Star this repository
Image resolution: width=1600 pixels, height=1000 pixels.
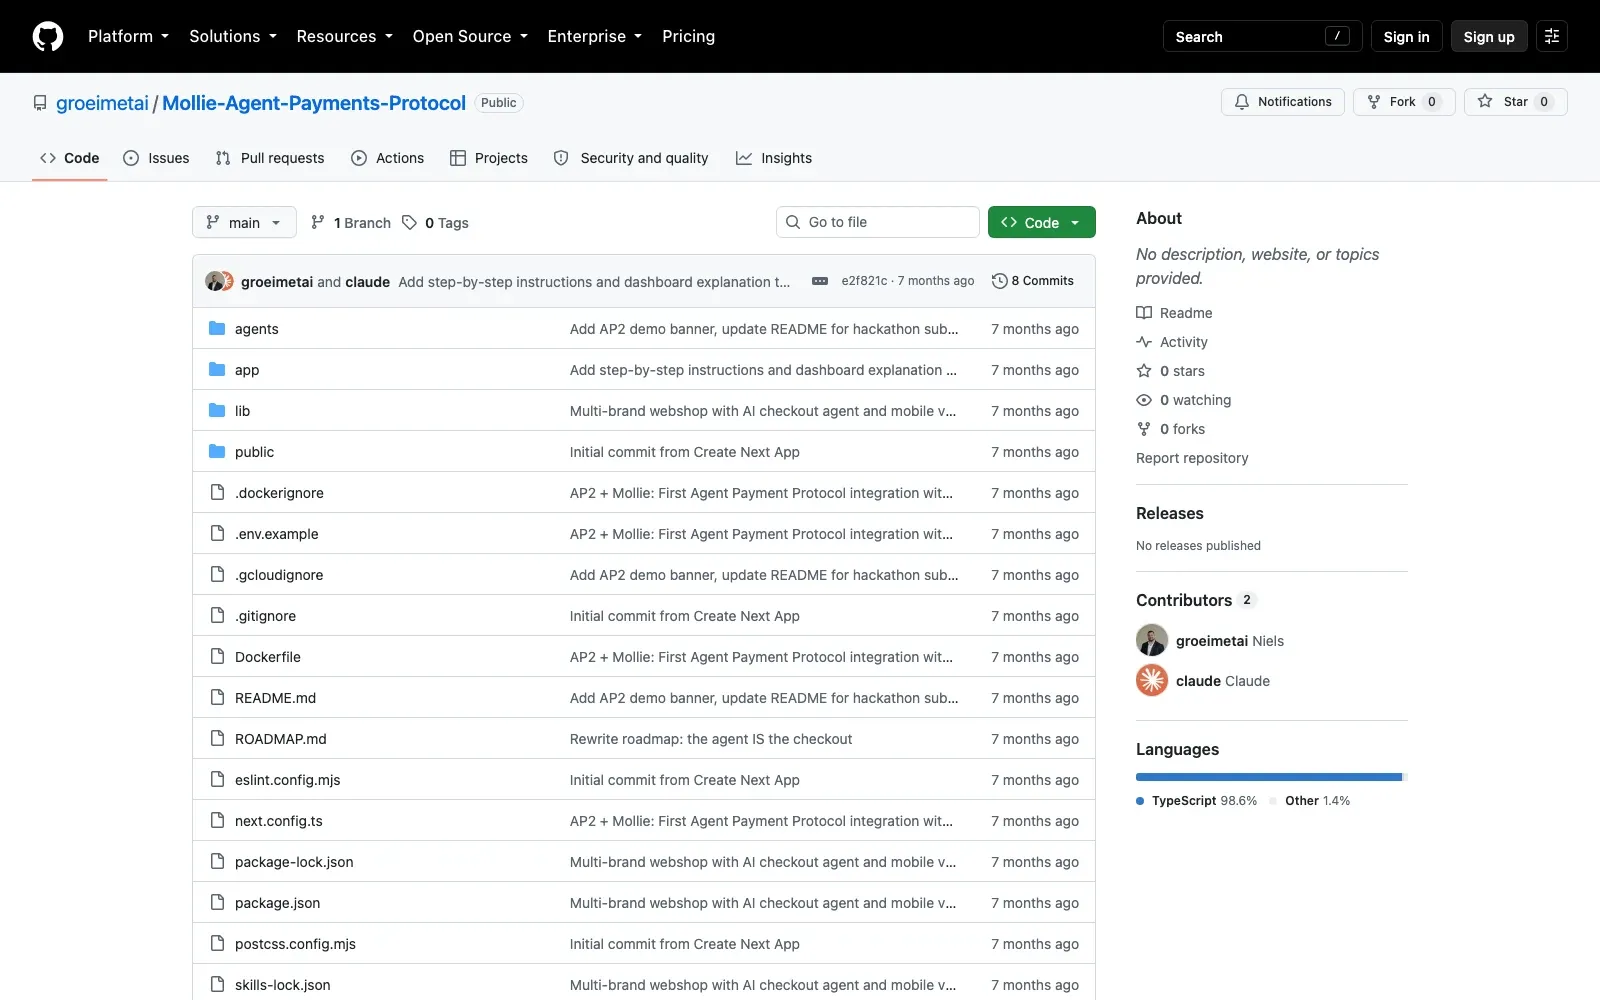(x=1516, y=102)
